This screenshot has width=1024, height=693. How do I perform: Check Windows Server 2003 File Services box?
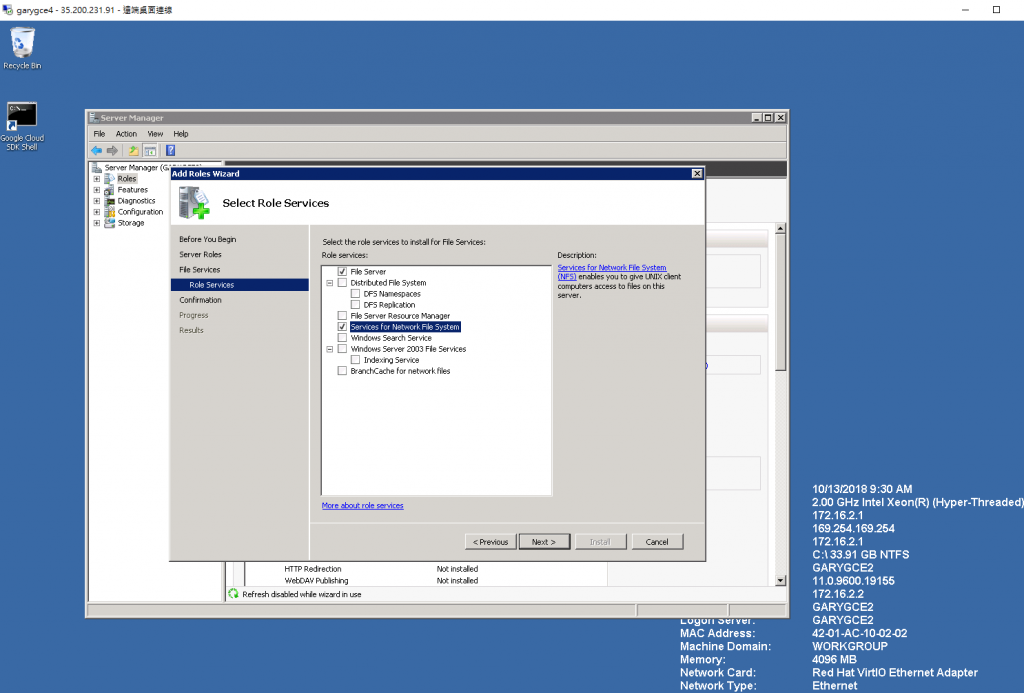[x=342, y=349]
